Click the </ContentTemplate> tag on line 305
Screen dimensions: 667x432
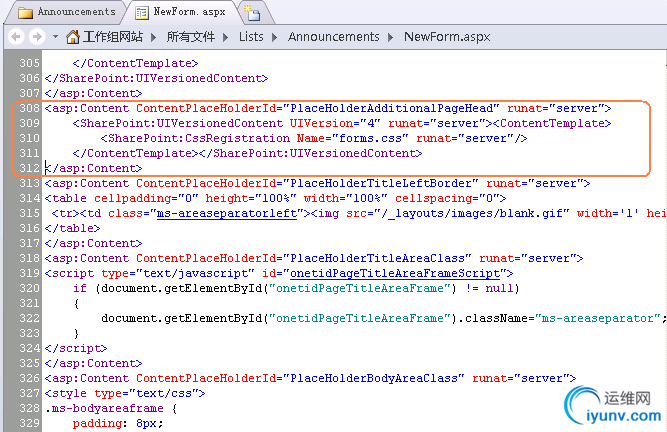coord(135,63)
